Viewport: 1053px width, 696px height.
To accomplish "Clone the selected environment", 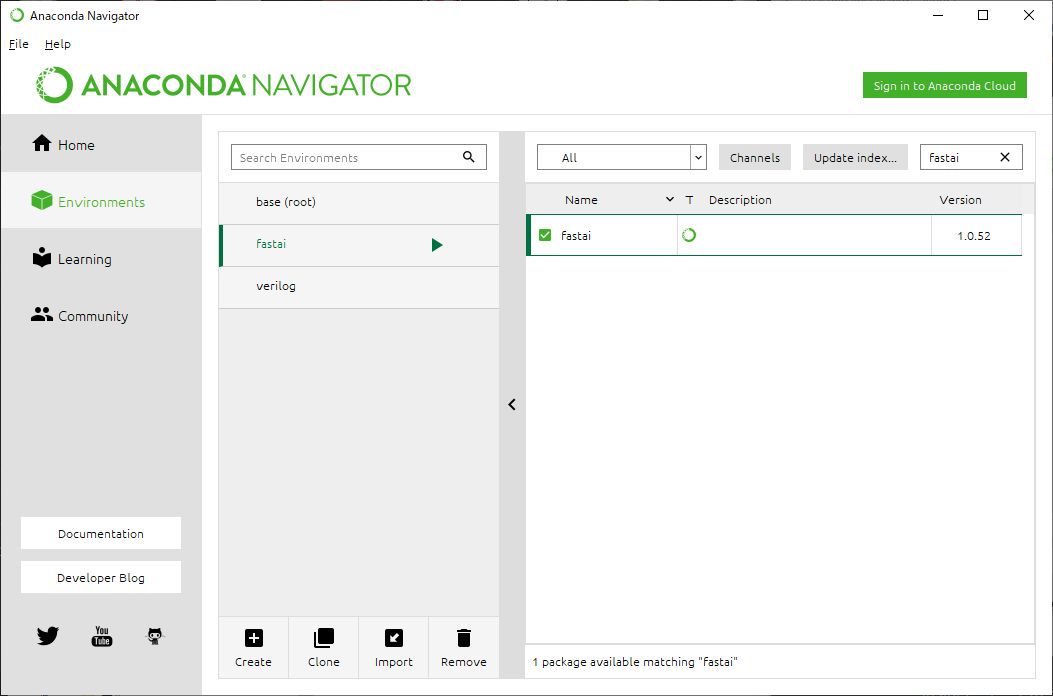I will coord(324,648).
